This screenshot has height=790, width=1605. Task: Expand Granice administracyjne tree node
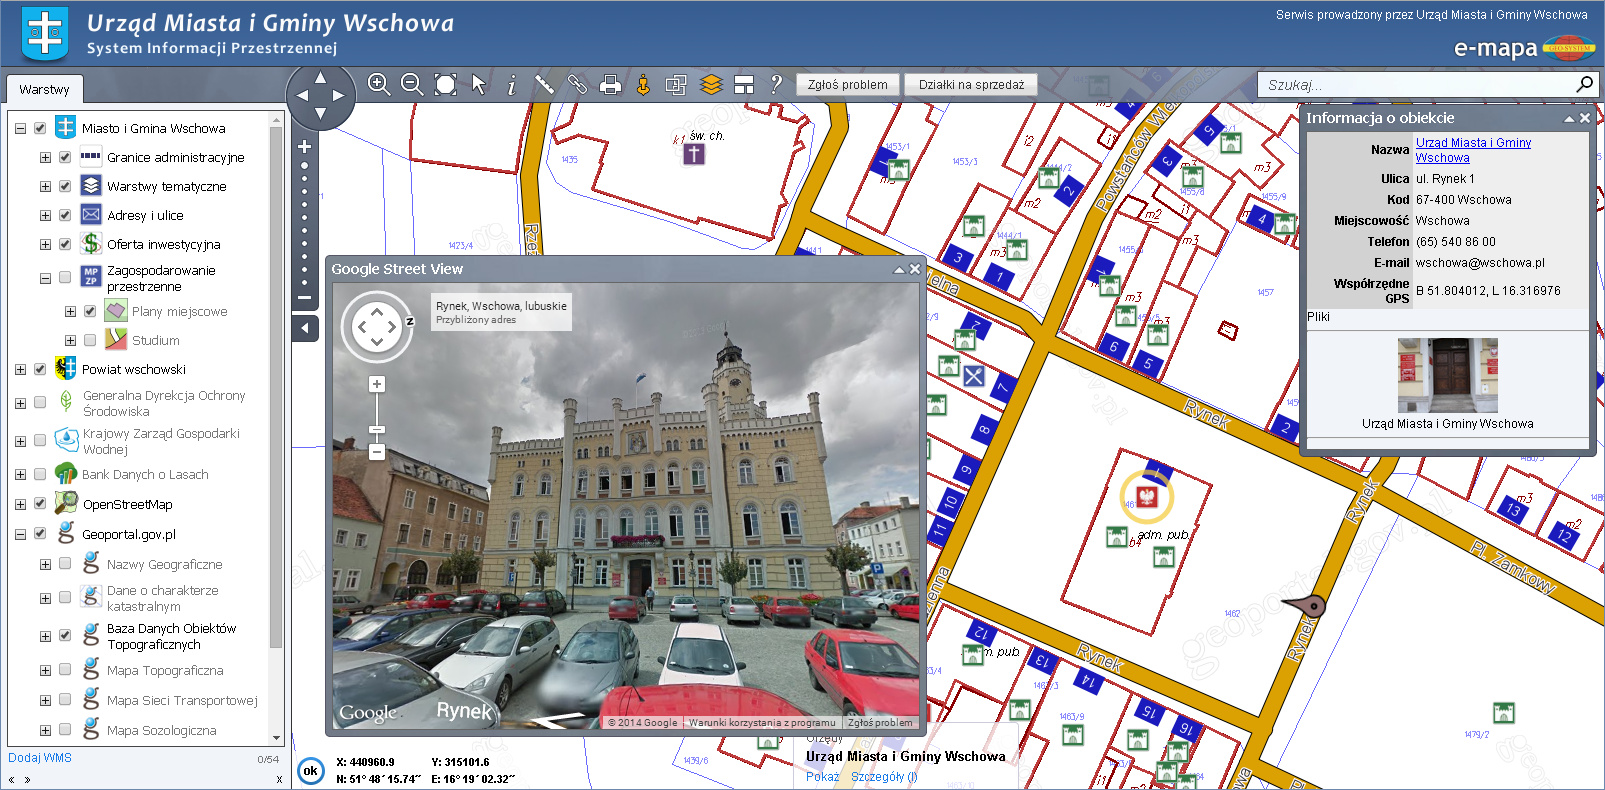(x=45, y=157)
